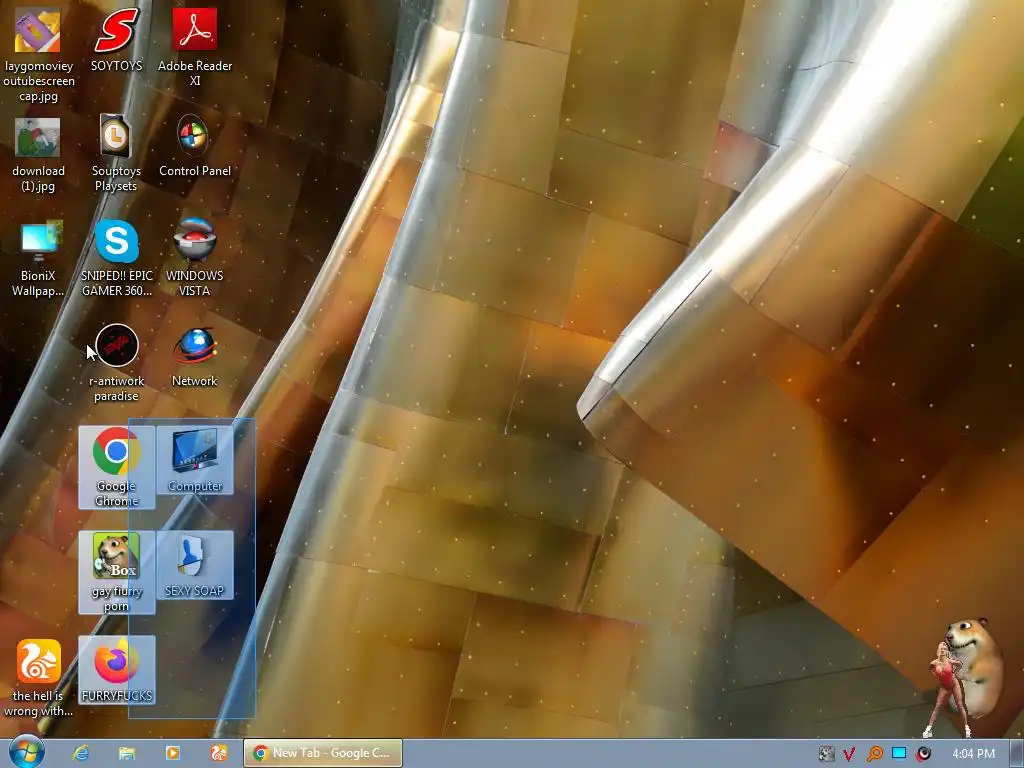This screenshot has width=1024, height=768.
Task: Select the Computer desktop icon
Action: pyautogui.click(x=195, y=460)
